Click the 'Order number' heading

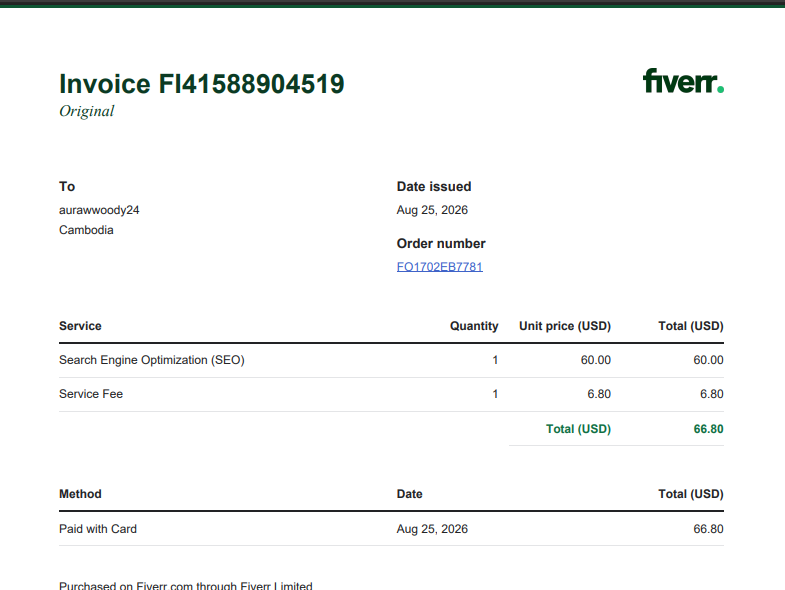pyautogui.click(x=441, y=243)
